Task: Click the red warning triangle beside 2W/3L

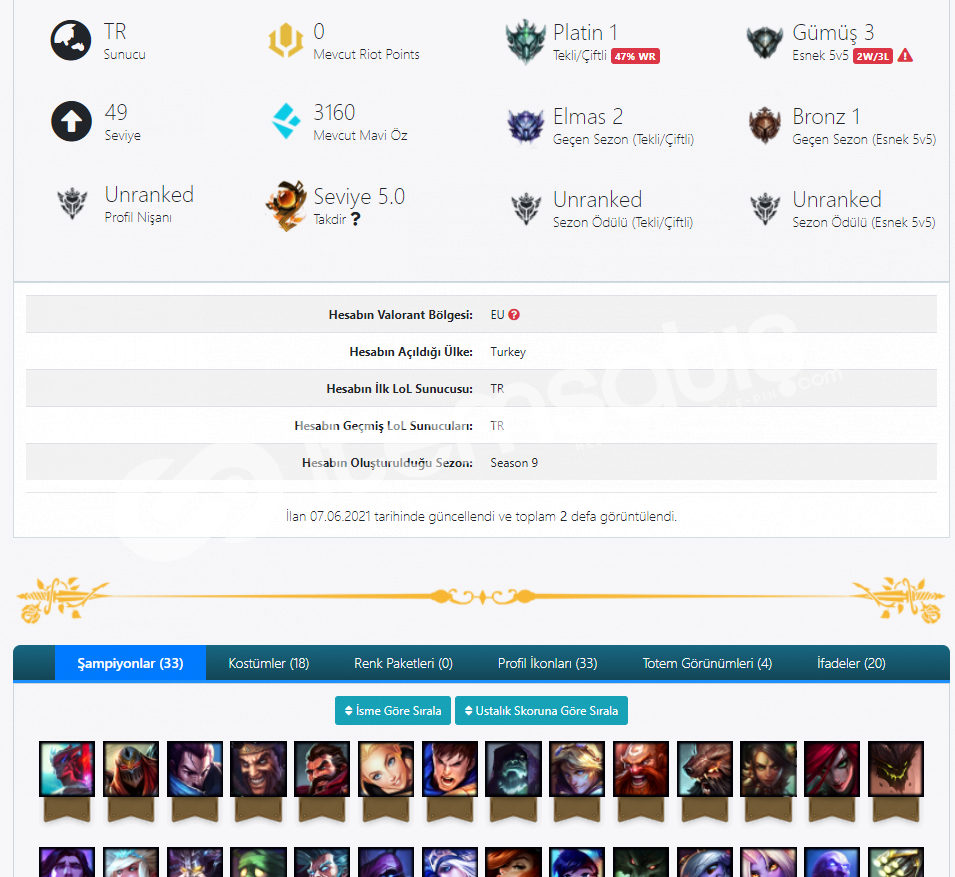Action: coord(905,56)
